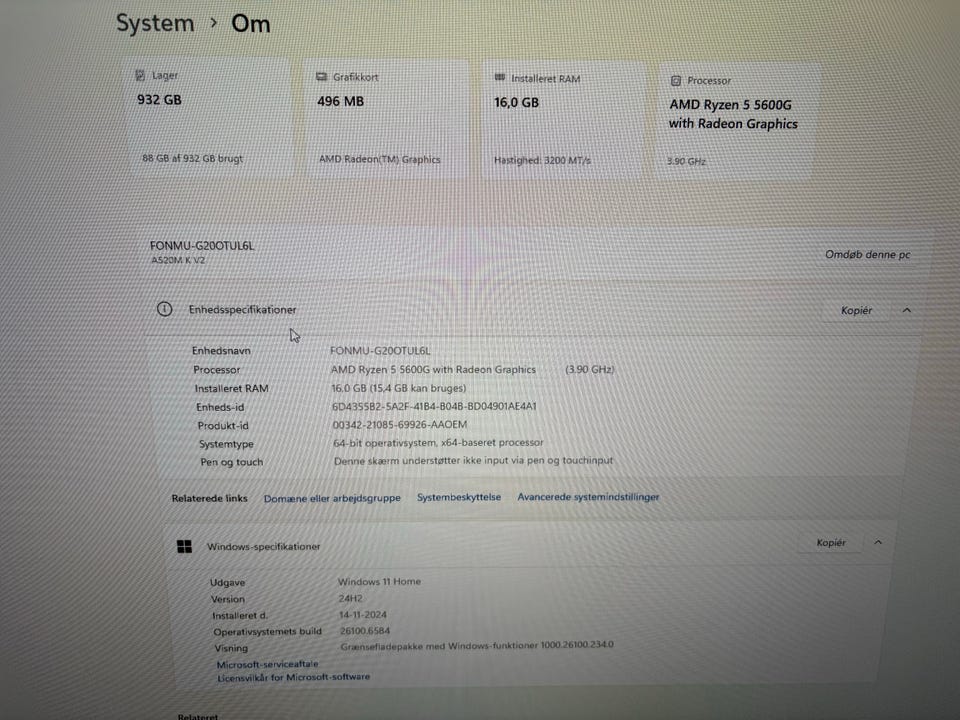Open Systembeskyttelse link
Screen dimensions: 960x720
point(459,497)
